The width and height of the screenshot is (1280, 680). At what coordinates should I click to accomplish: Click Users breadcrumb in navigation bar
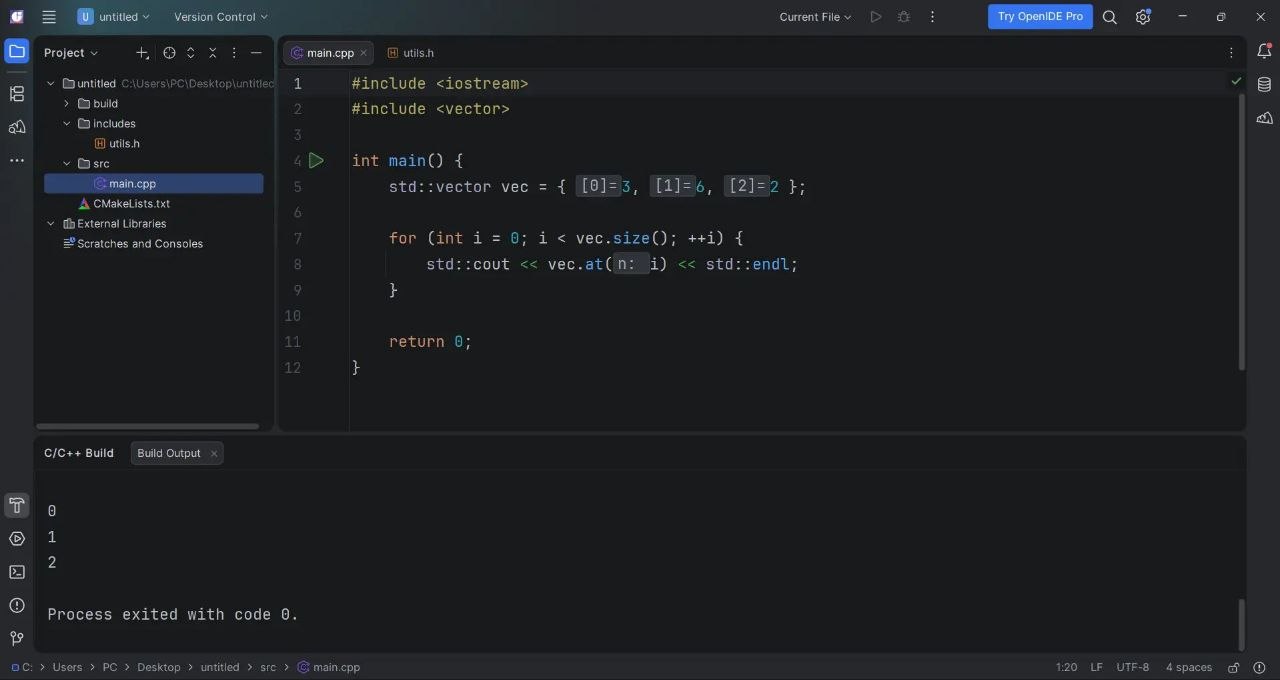[x=67, y=667]
